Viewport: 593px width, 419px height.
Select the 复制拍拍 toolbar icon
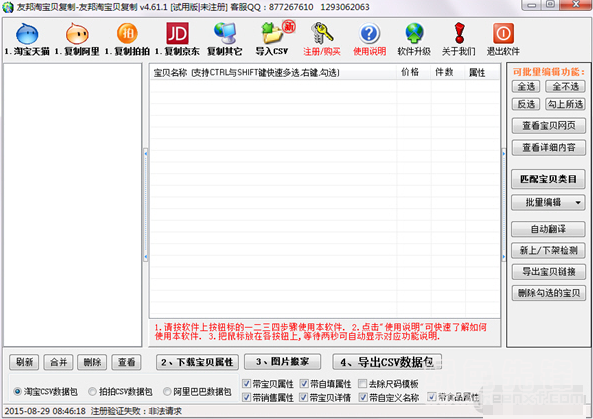pos(127,34)
